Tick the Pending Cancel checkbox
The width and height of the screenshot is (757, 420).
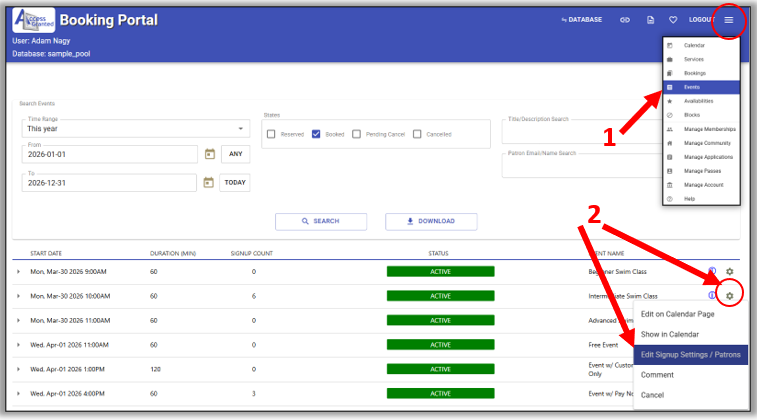(359, 134)
